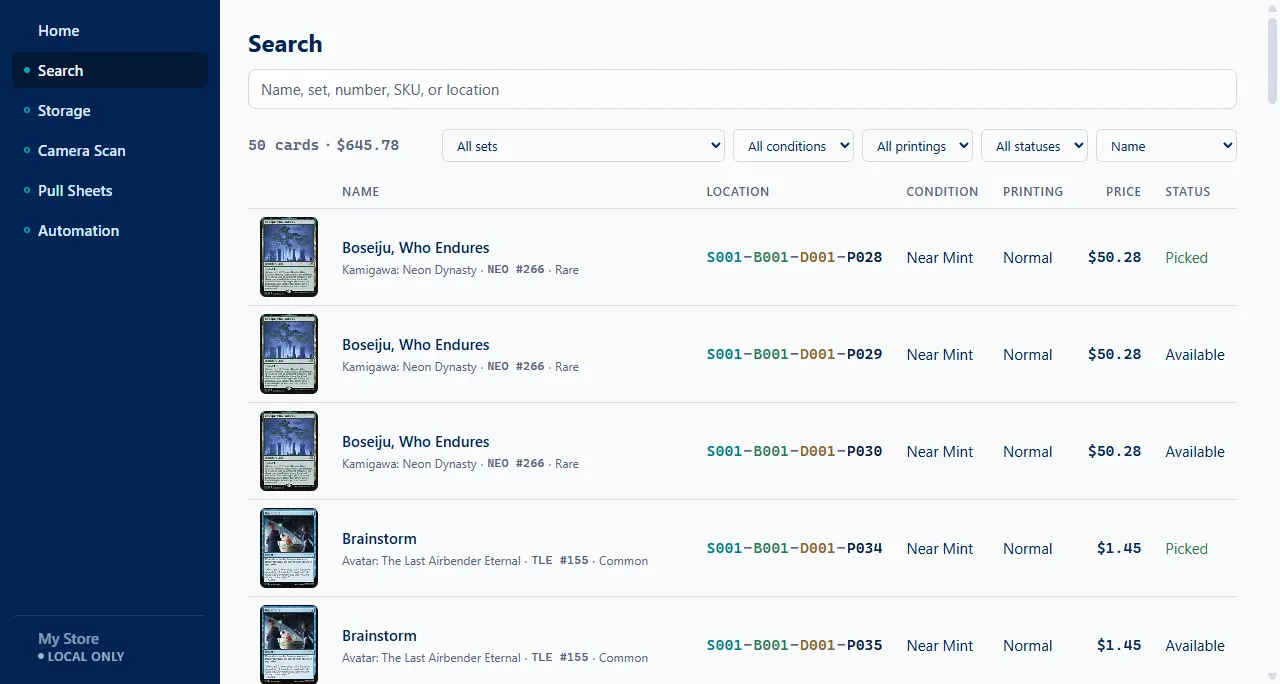This screenshot has width=1280, height=684.
Task: Click Boseiju, Who Endures name at P028
Action: click(x=416, y=248)
